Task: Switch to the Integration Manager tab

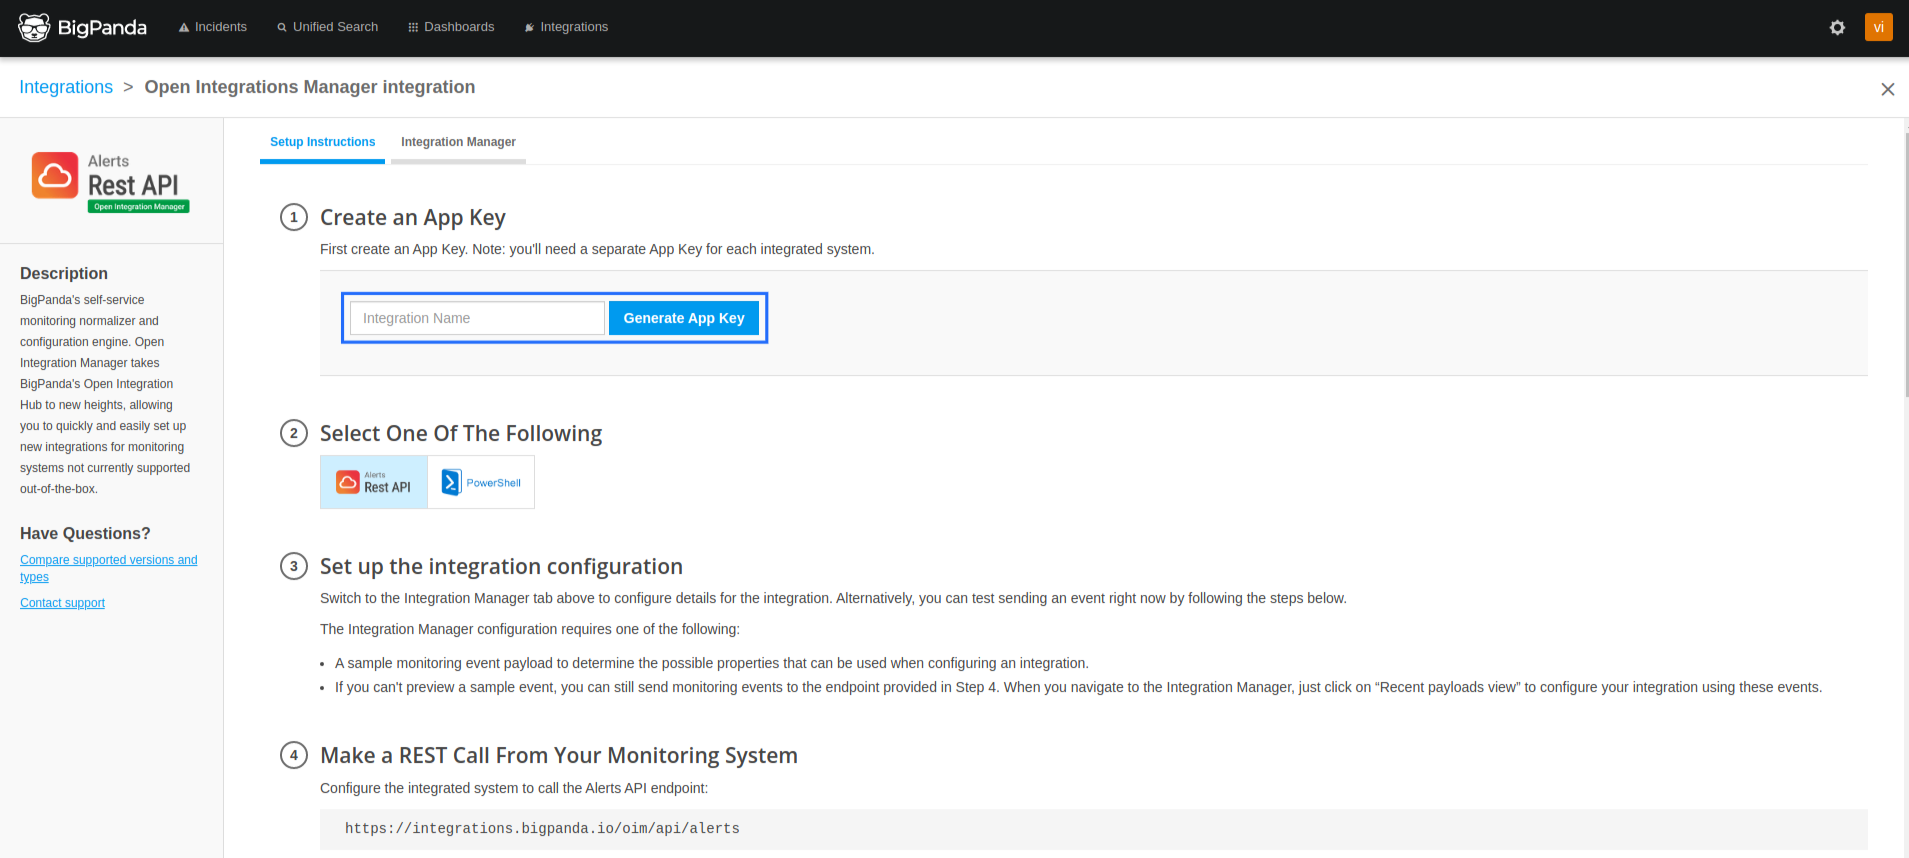Action: click(x=458, y=142)
